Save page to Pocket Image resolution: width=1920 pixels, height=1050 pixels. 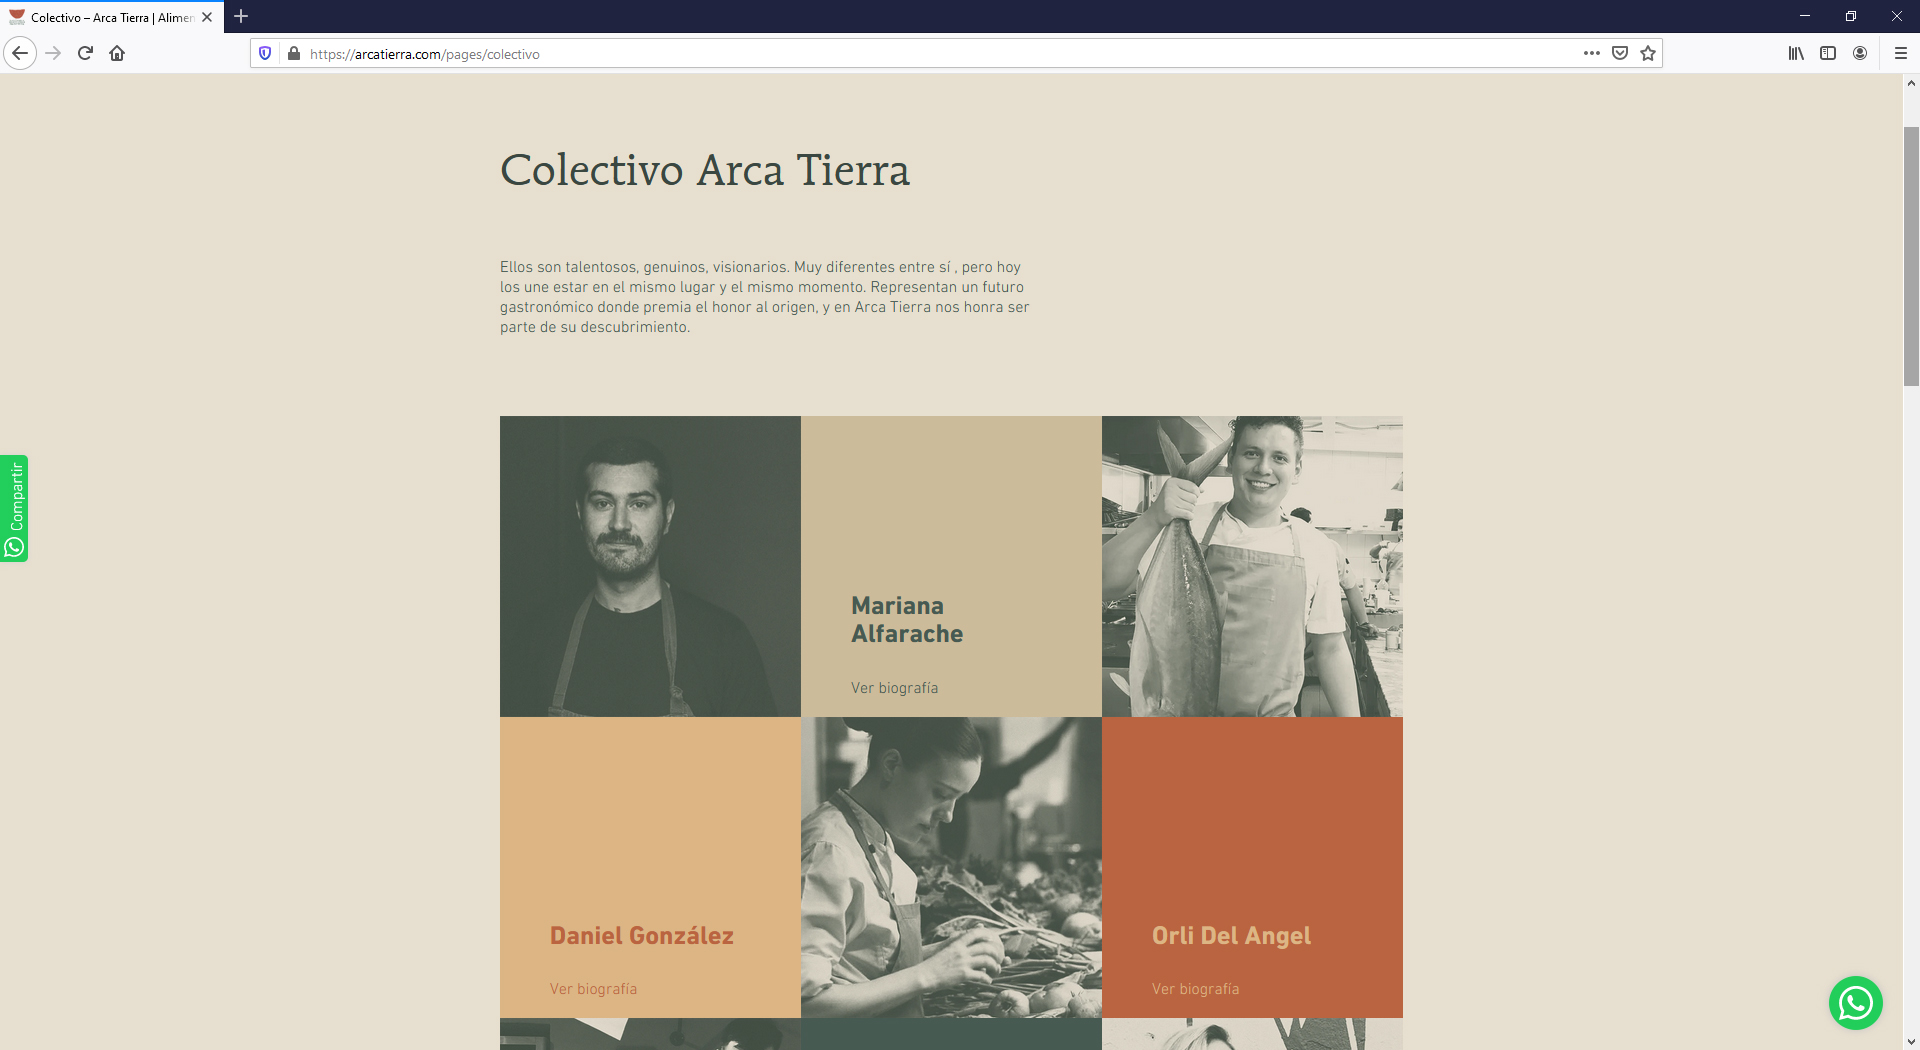point(1620,53)
